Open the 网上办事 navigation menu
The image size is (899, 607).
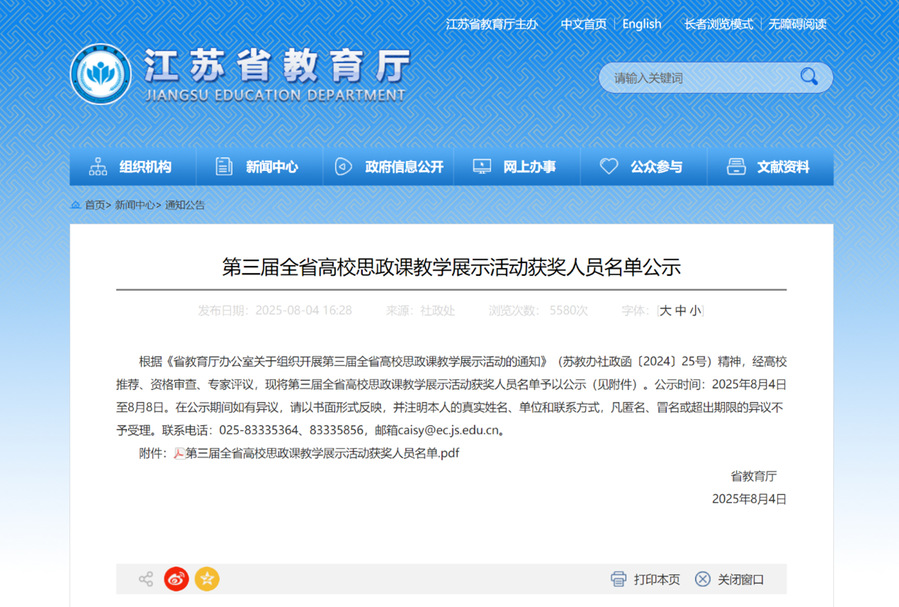tap(515, 167)
